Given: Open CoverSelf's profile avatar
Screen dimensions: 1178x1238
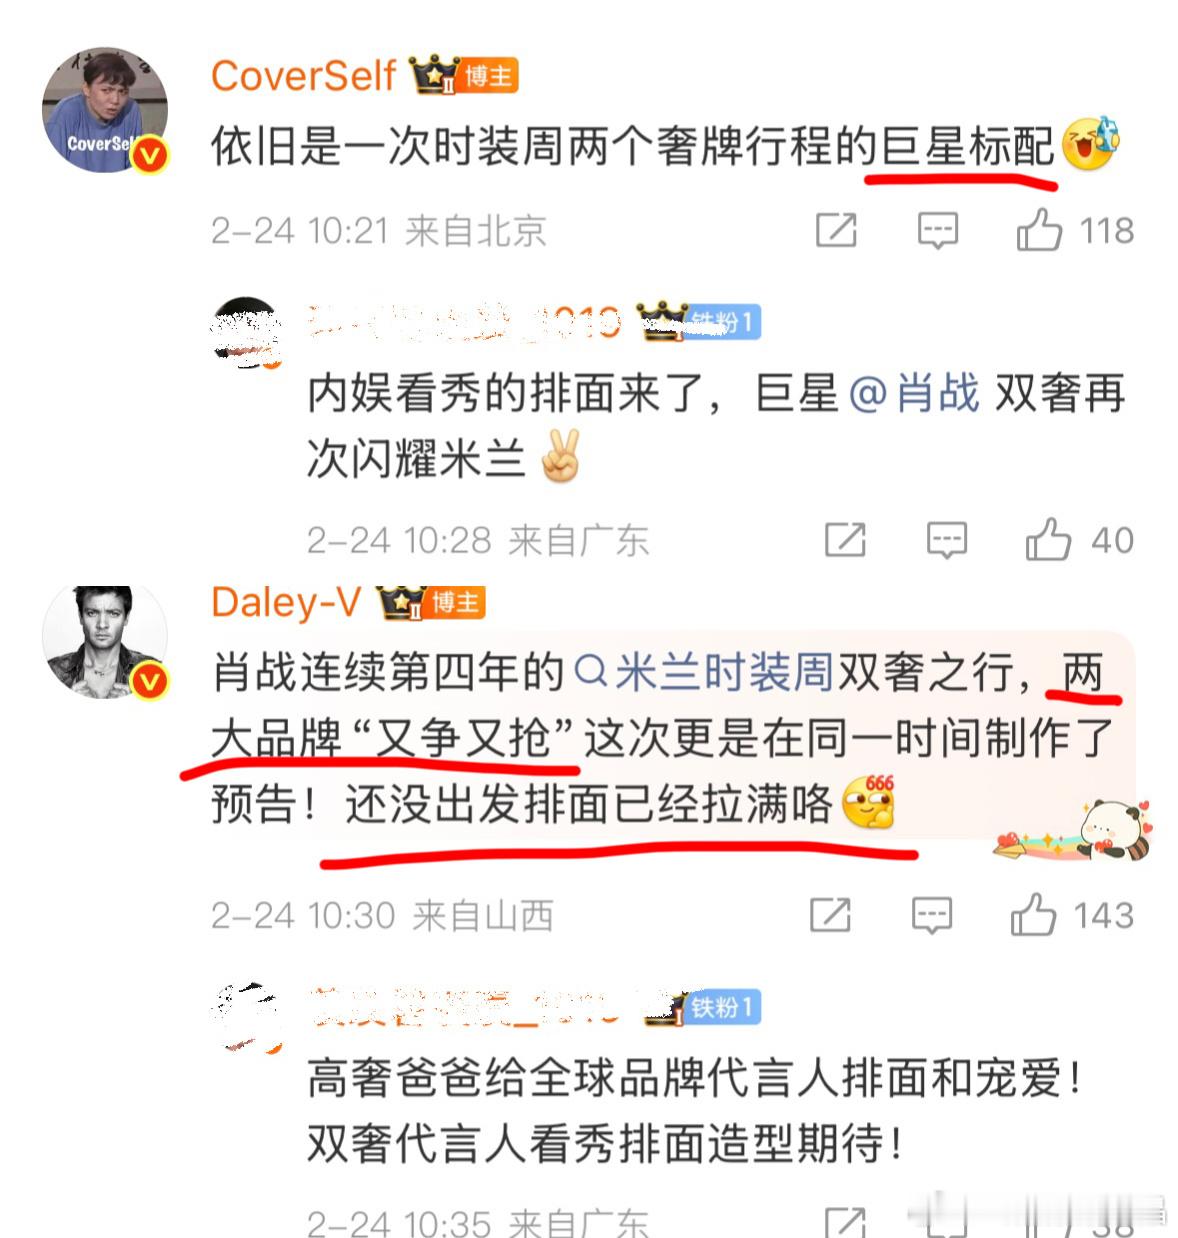Looking at the screenshot, I should 105,111.
